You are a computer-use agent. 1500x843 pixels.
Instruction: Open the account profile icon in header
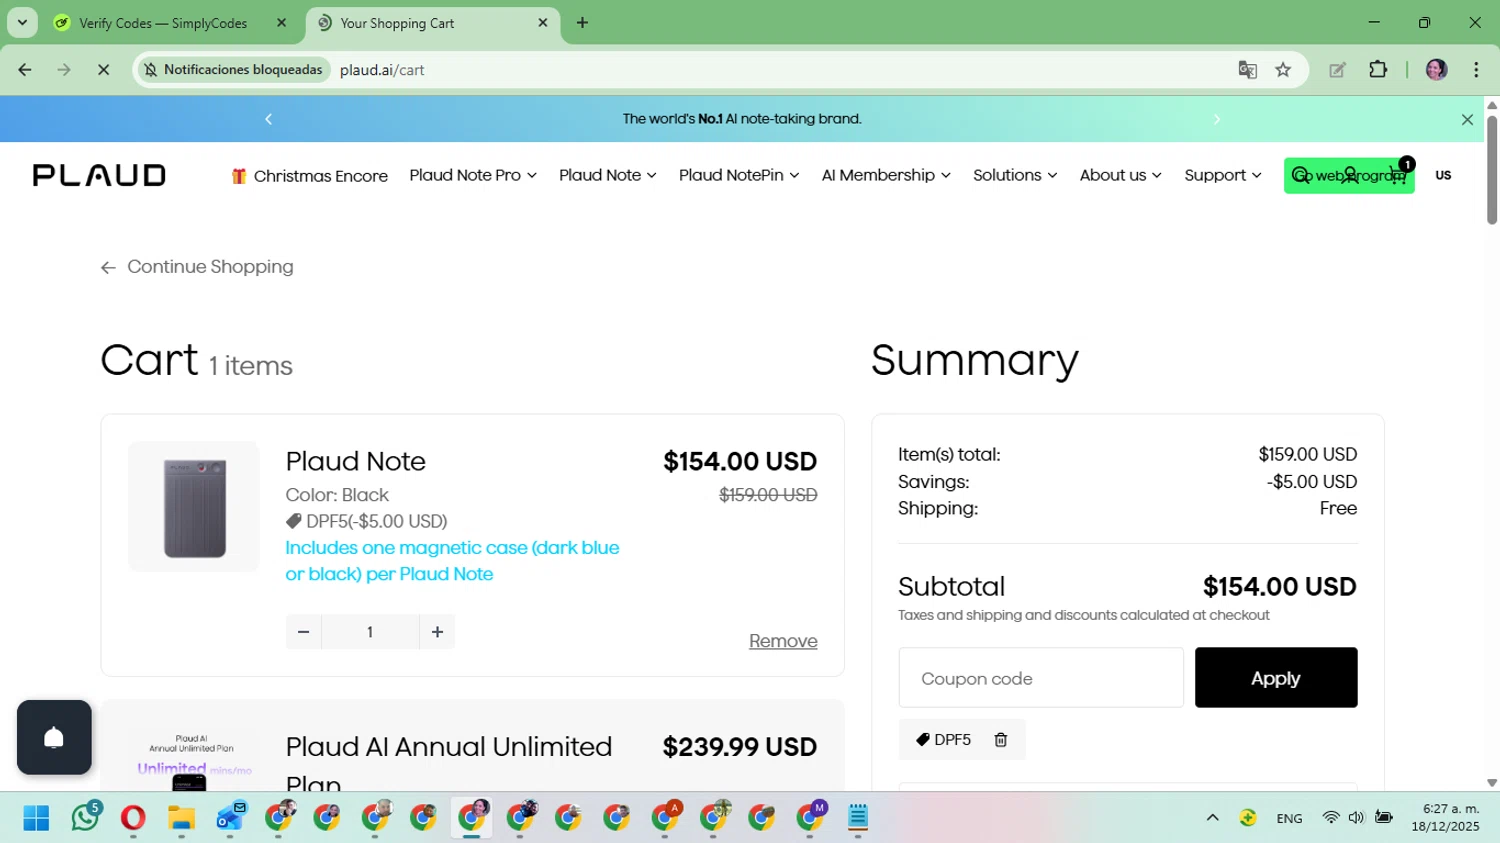coord(1351,176)
